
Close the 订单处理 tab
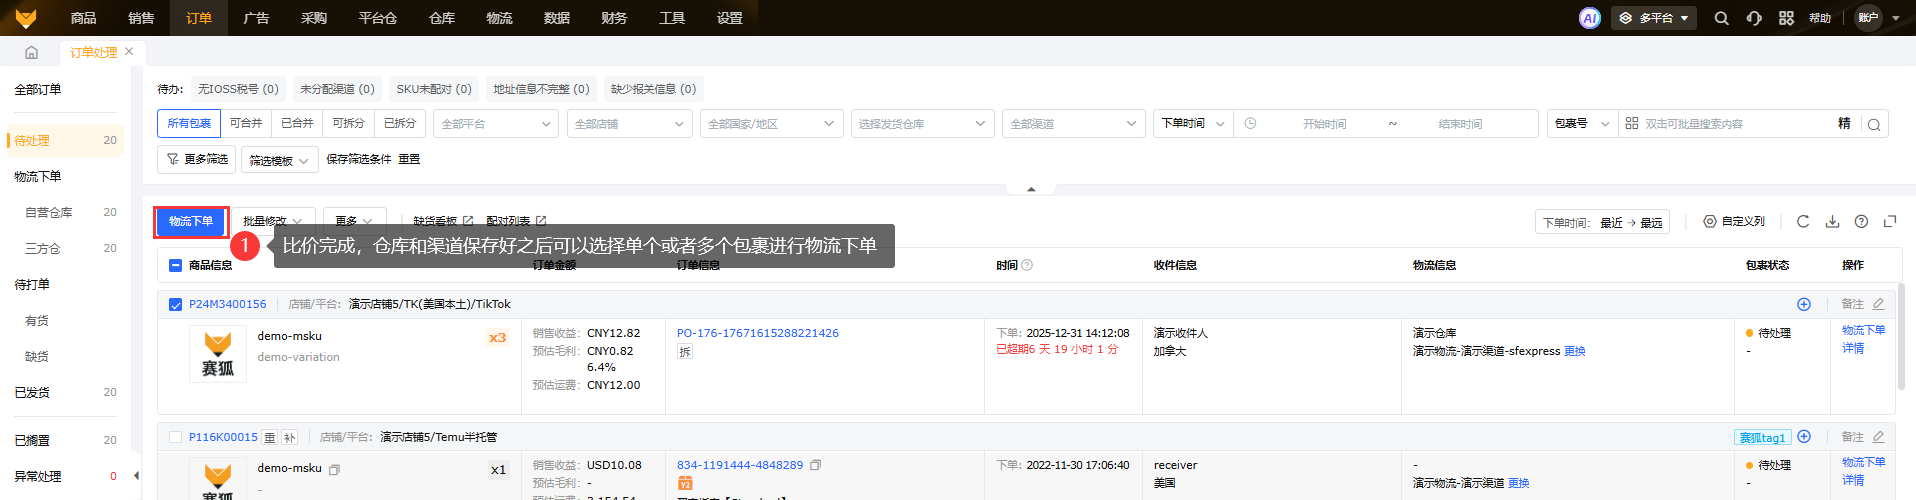(x=129, y=52)
